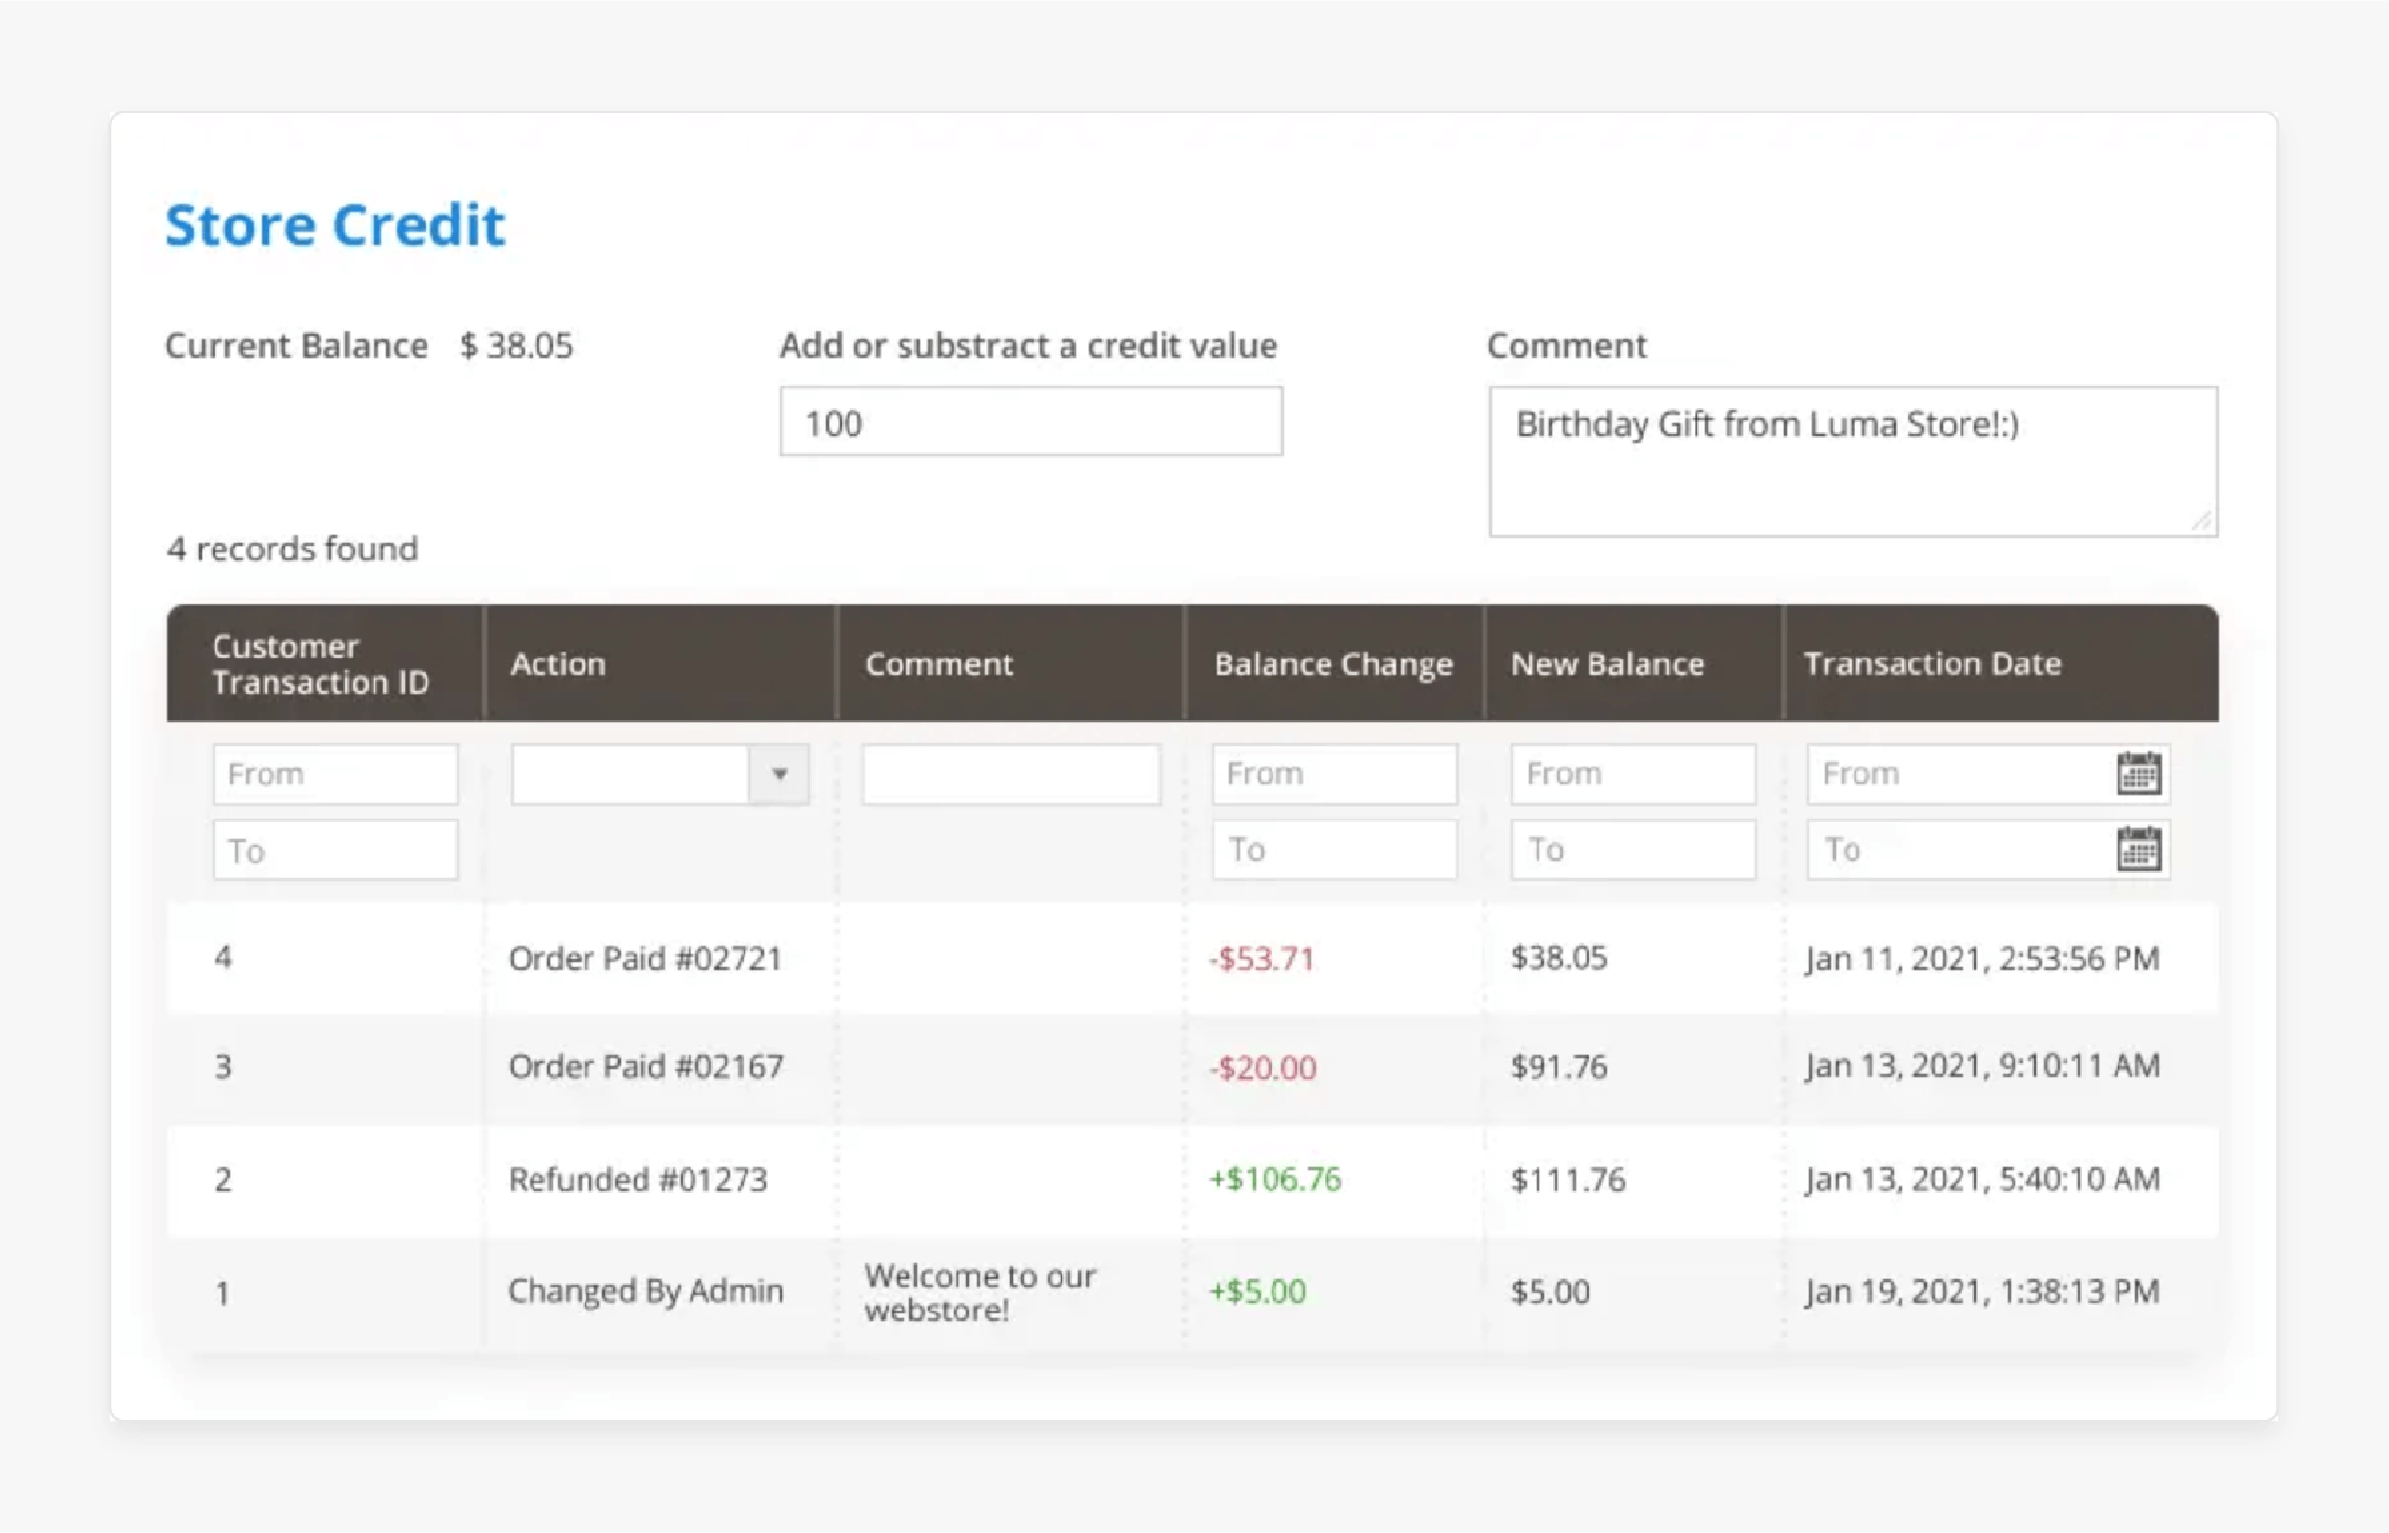
Task: Click the -$53.71 balance change
Action: pos(1261,958)
